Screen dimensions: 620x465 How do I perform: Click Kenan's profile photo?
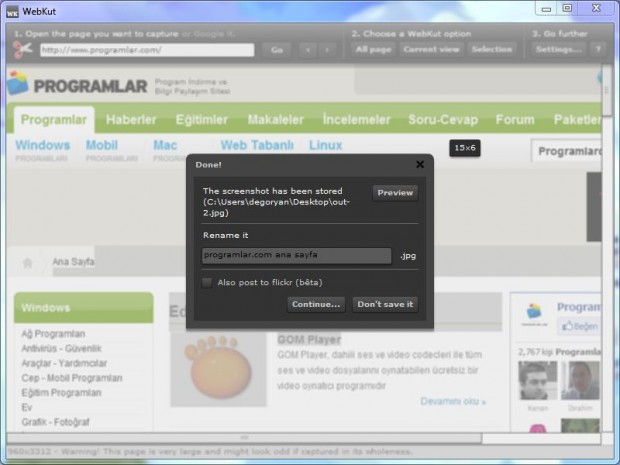click(537, 381)
